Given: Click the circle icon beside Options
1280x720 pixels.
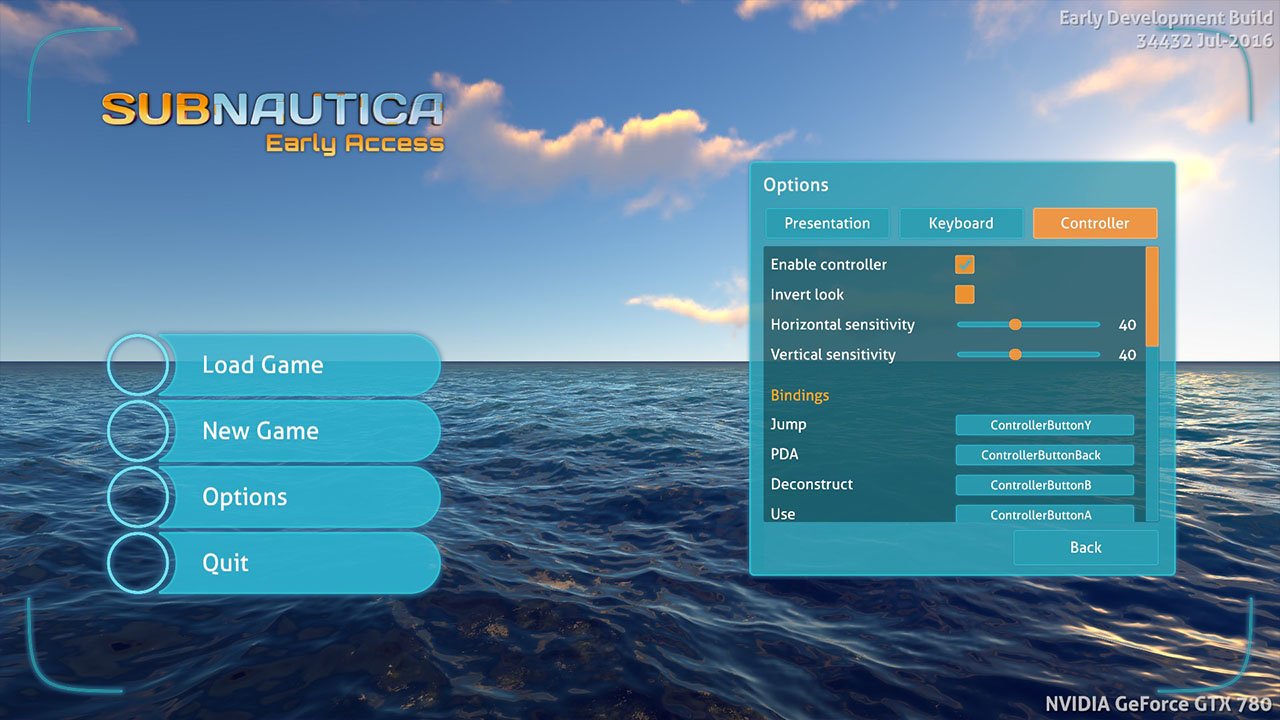Looking at the screenshot, I should pos(137,497).
